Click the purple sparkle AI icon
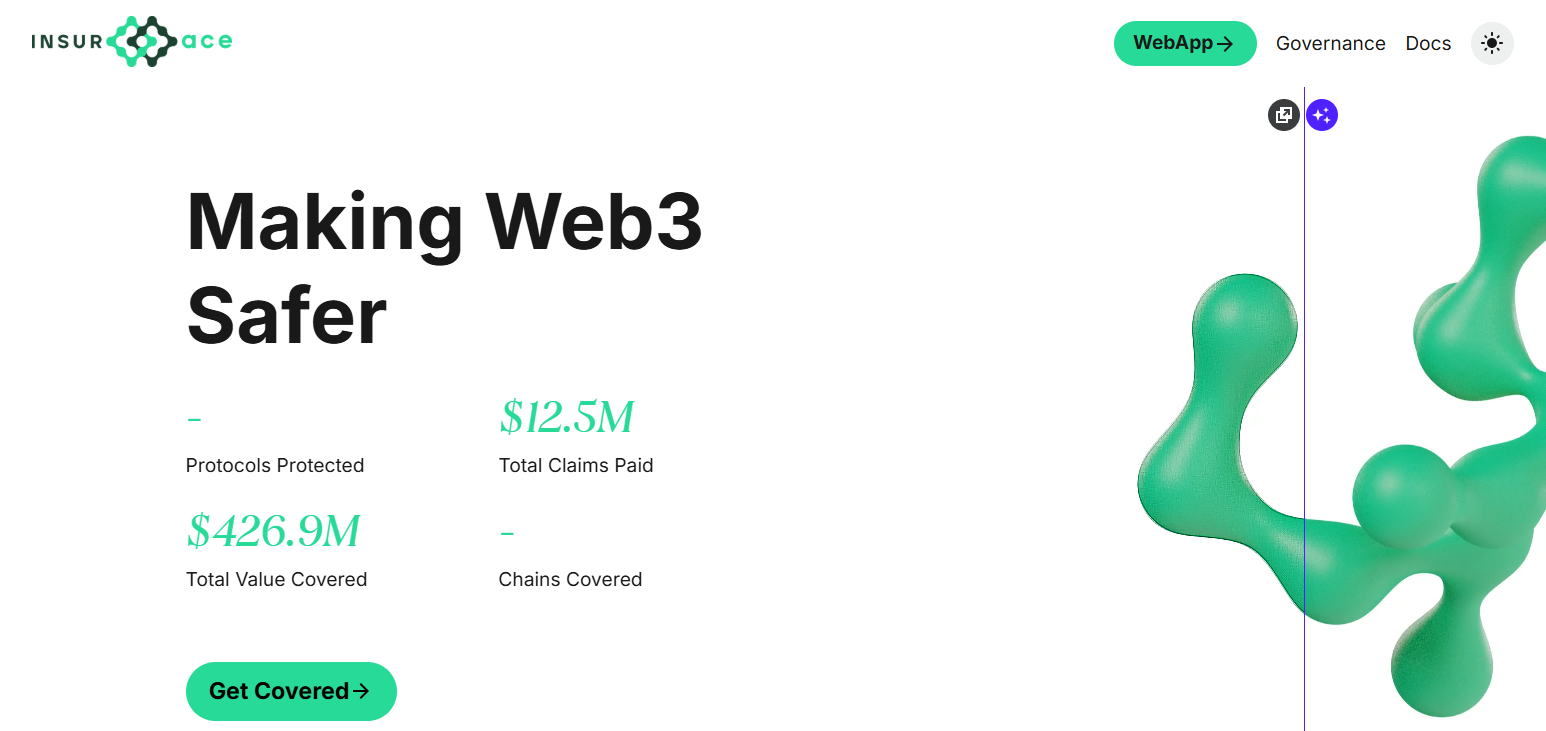 pyautogui.click(x=1322, y=115)
